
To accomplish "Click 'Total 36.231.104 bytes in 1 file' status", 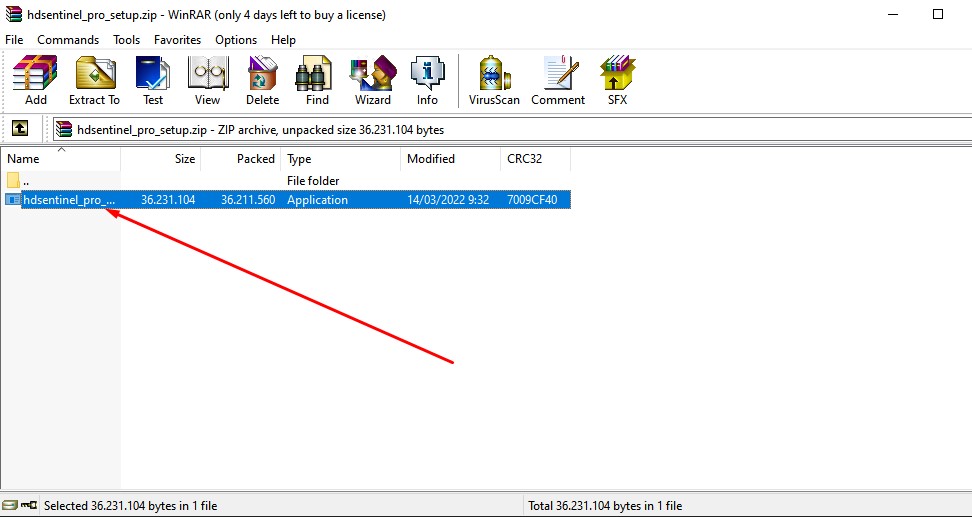I will tap(605, 506).
